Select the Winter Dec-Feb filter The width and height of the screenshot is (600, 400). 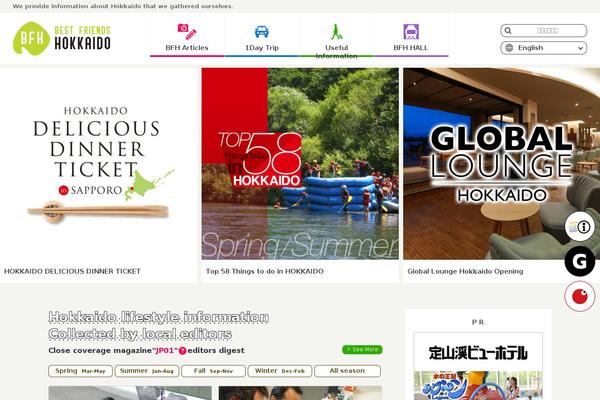click(x=280, y=371)
